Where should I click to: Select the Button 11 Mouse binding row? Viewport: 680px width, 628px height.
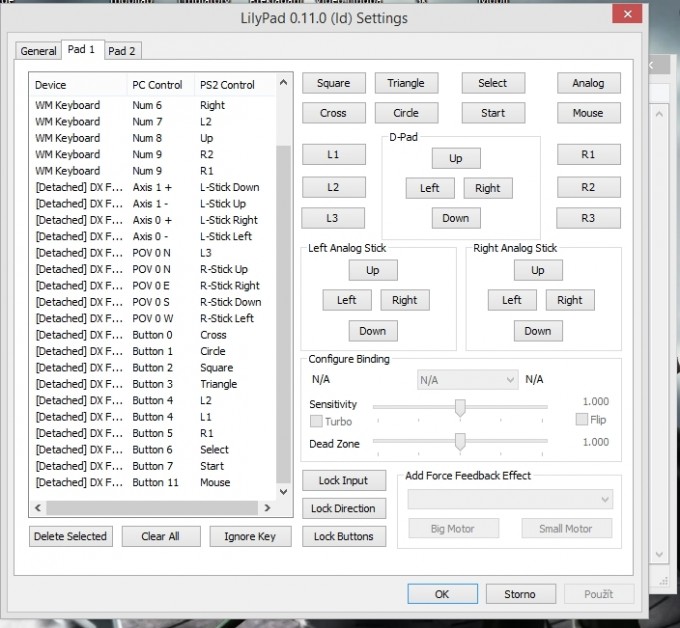tap(153, 482)
